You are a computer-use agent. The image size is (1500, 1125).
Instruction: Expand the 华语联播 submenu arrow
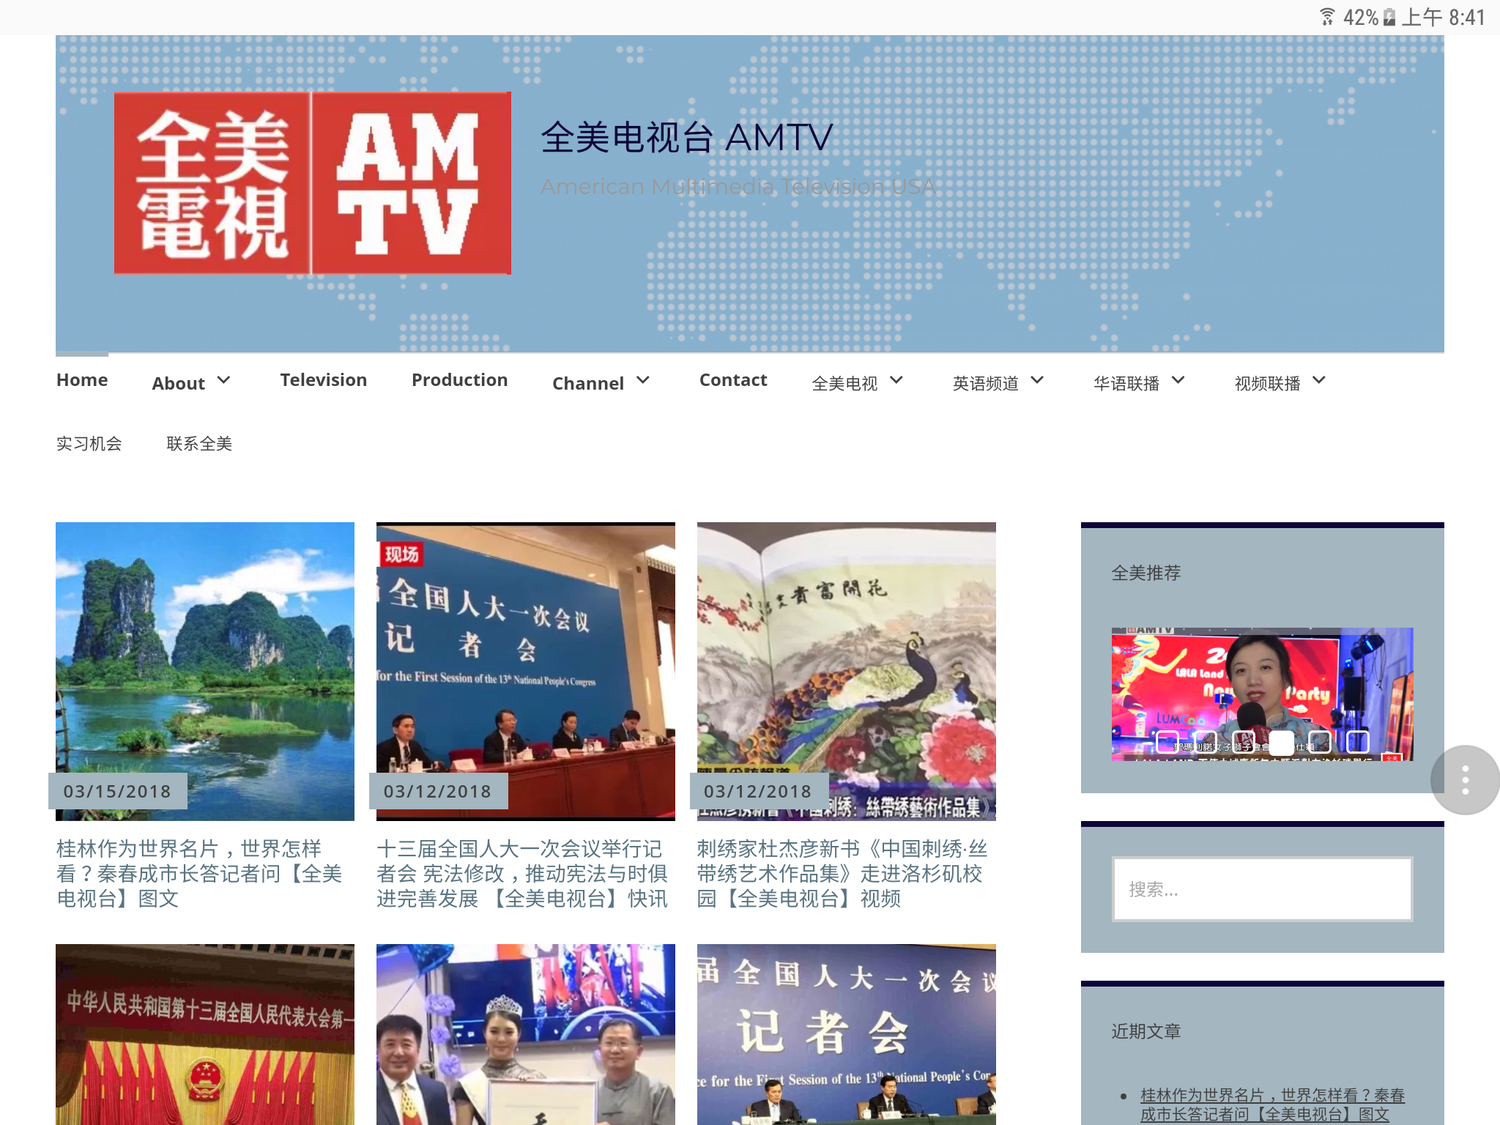pos(1179,381)
